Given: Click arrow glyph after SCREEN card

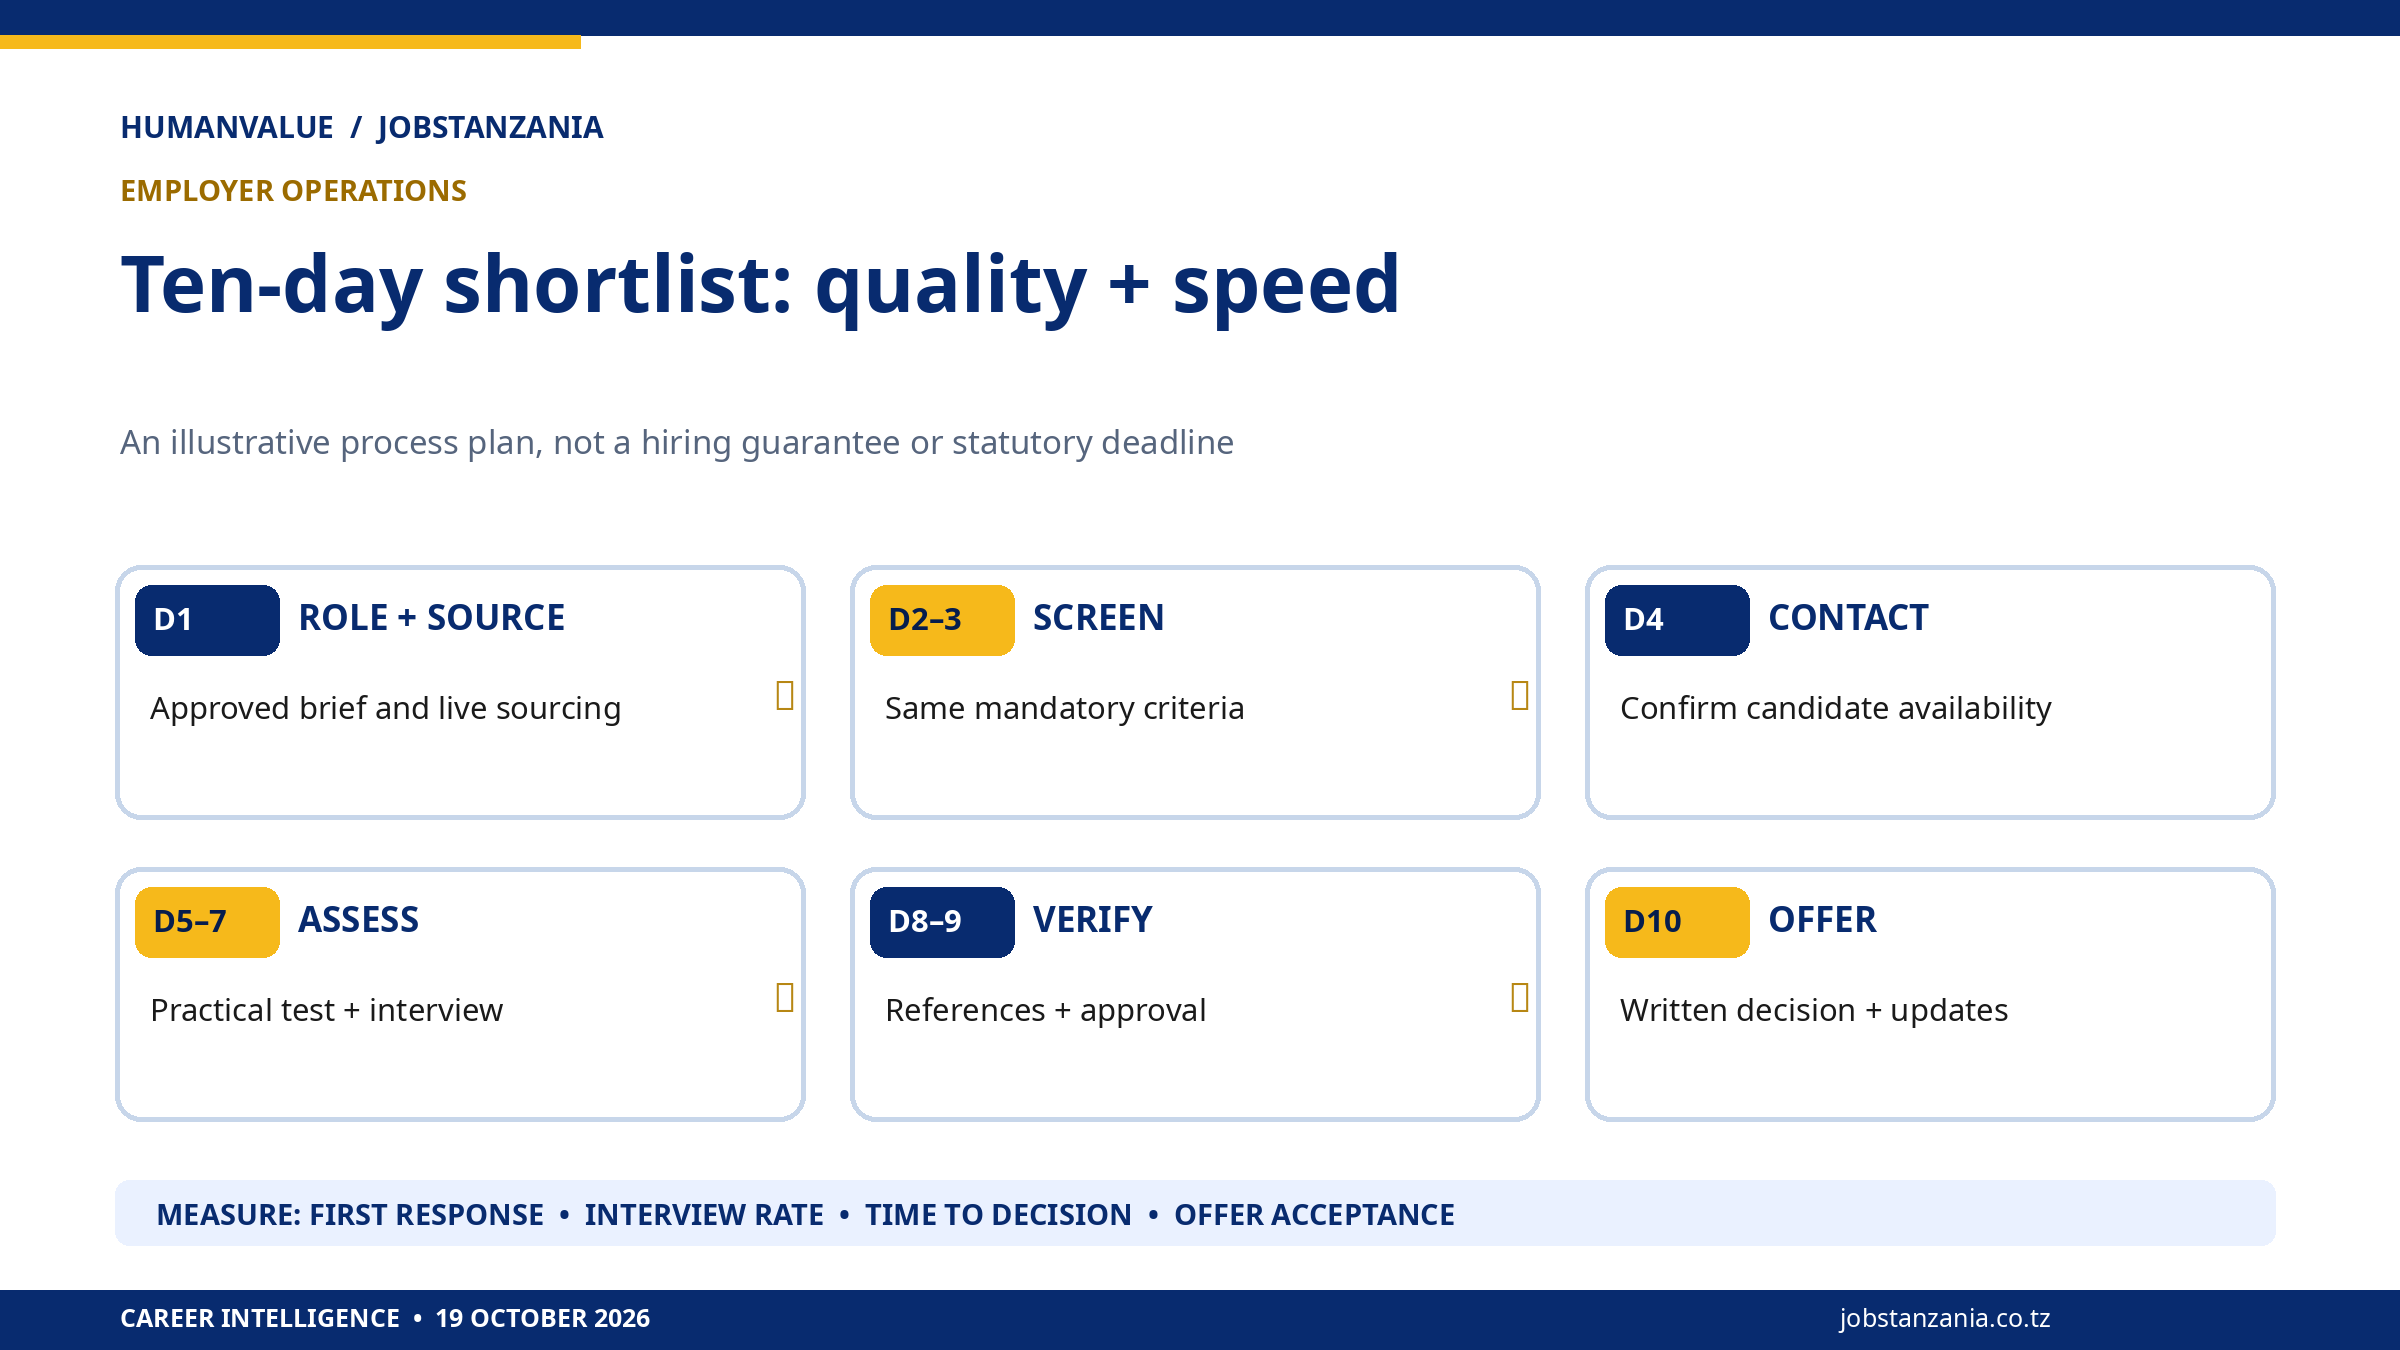Looking at the screenshot, I should (x=1520, y=695).
